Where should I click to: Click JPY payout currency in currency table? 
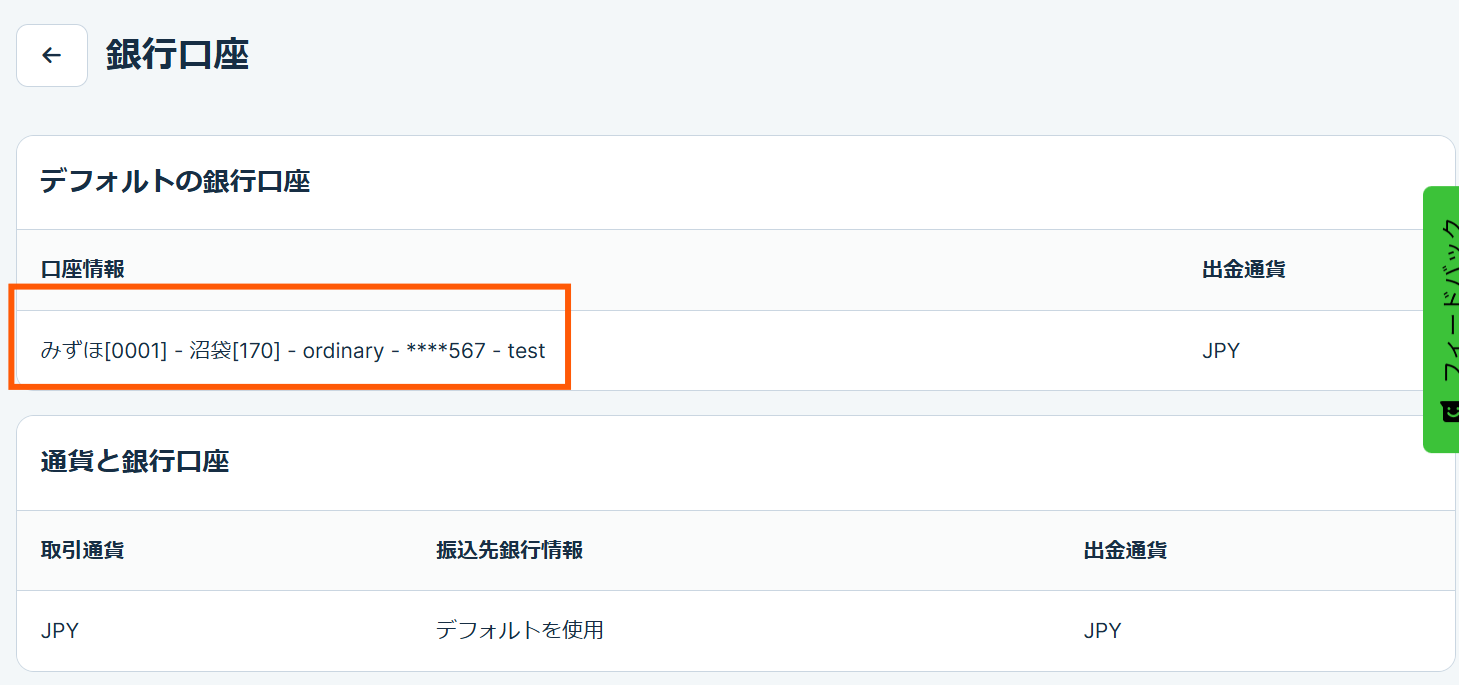[x=1103, y=631]
